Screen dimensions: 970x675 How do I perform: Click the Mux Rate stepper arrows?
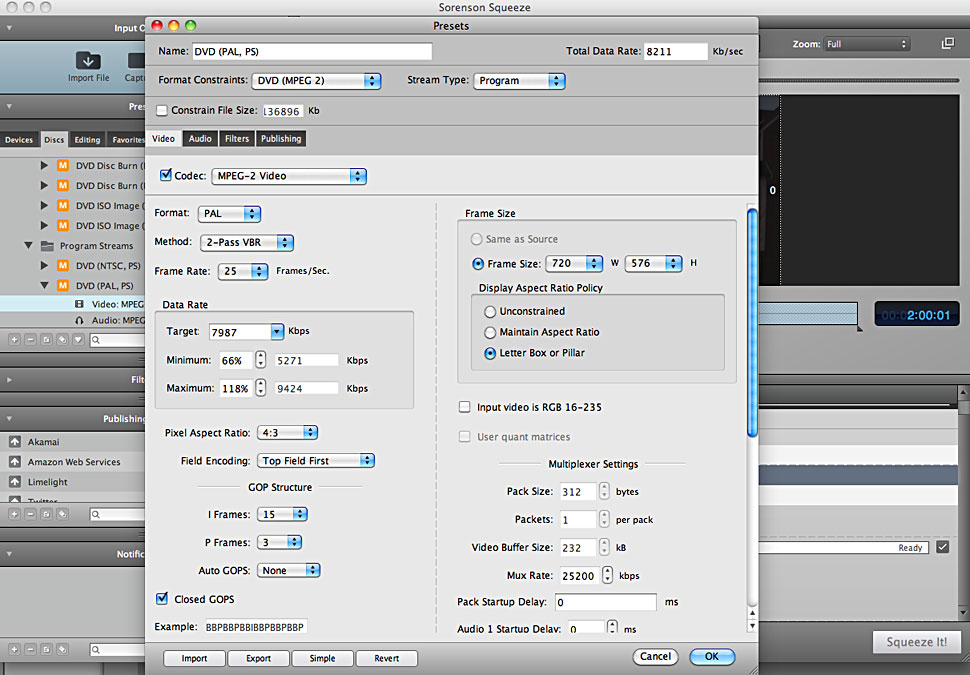pyautogui.click(x=607, y=575)
